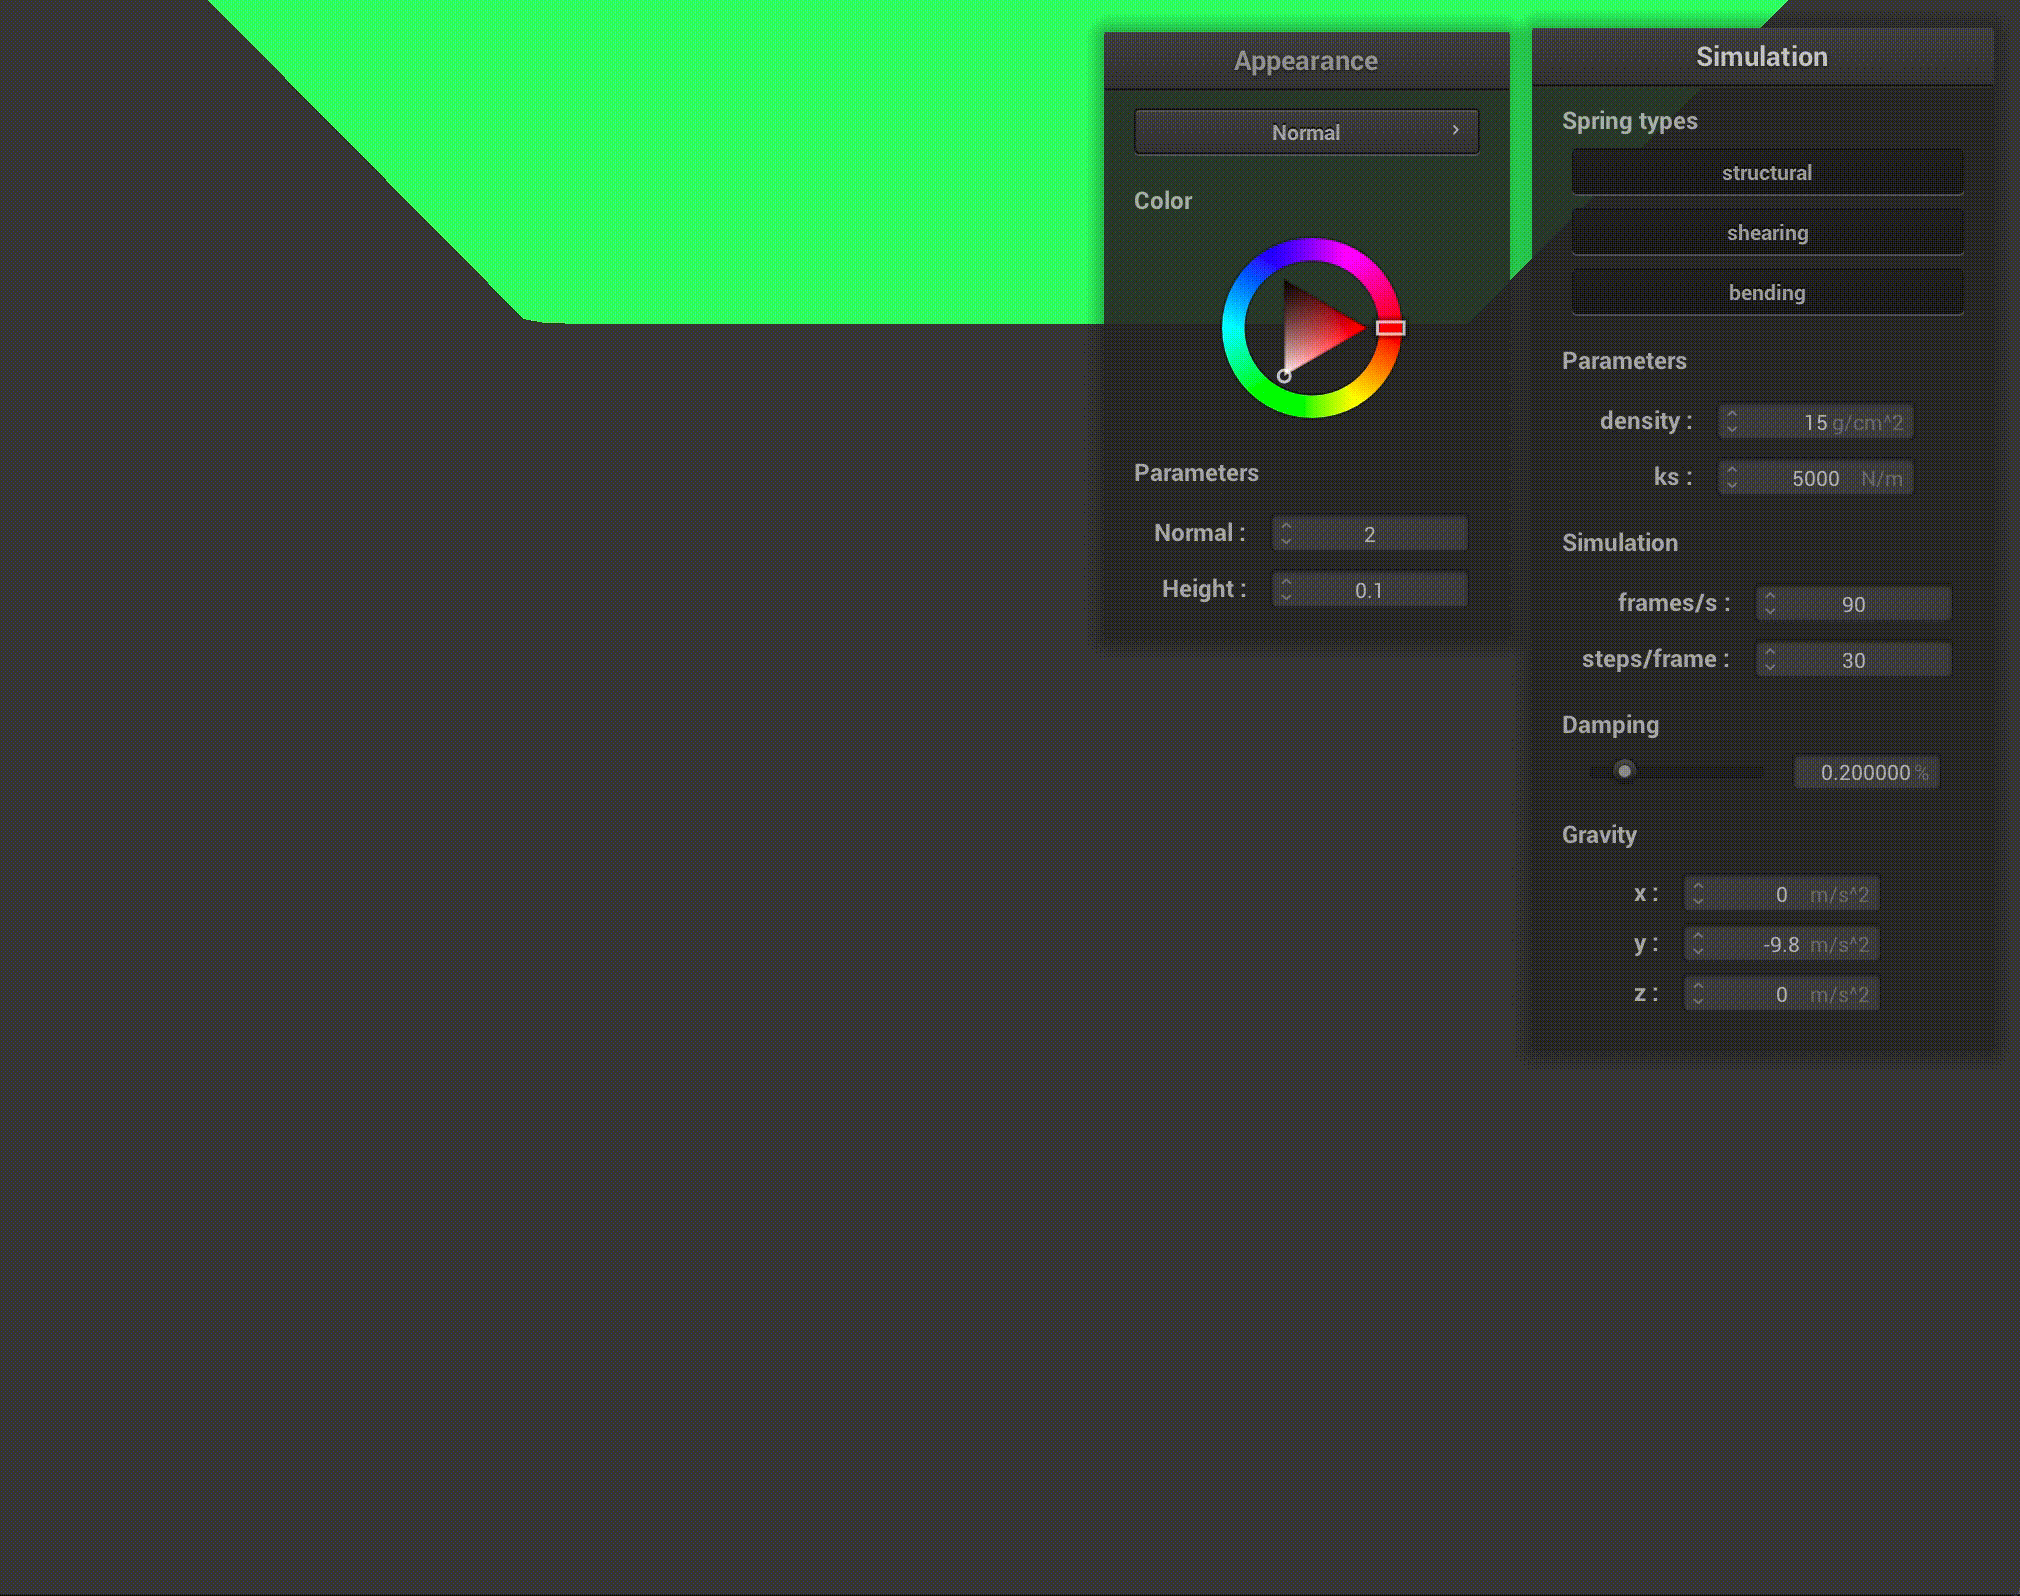2020x1596 pixels.
Task: Click the Height parameter stepper arrows
Action: click(1286, 590)
